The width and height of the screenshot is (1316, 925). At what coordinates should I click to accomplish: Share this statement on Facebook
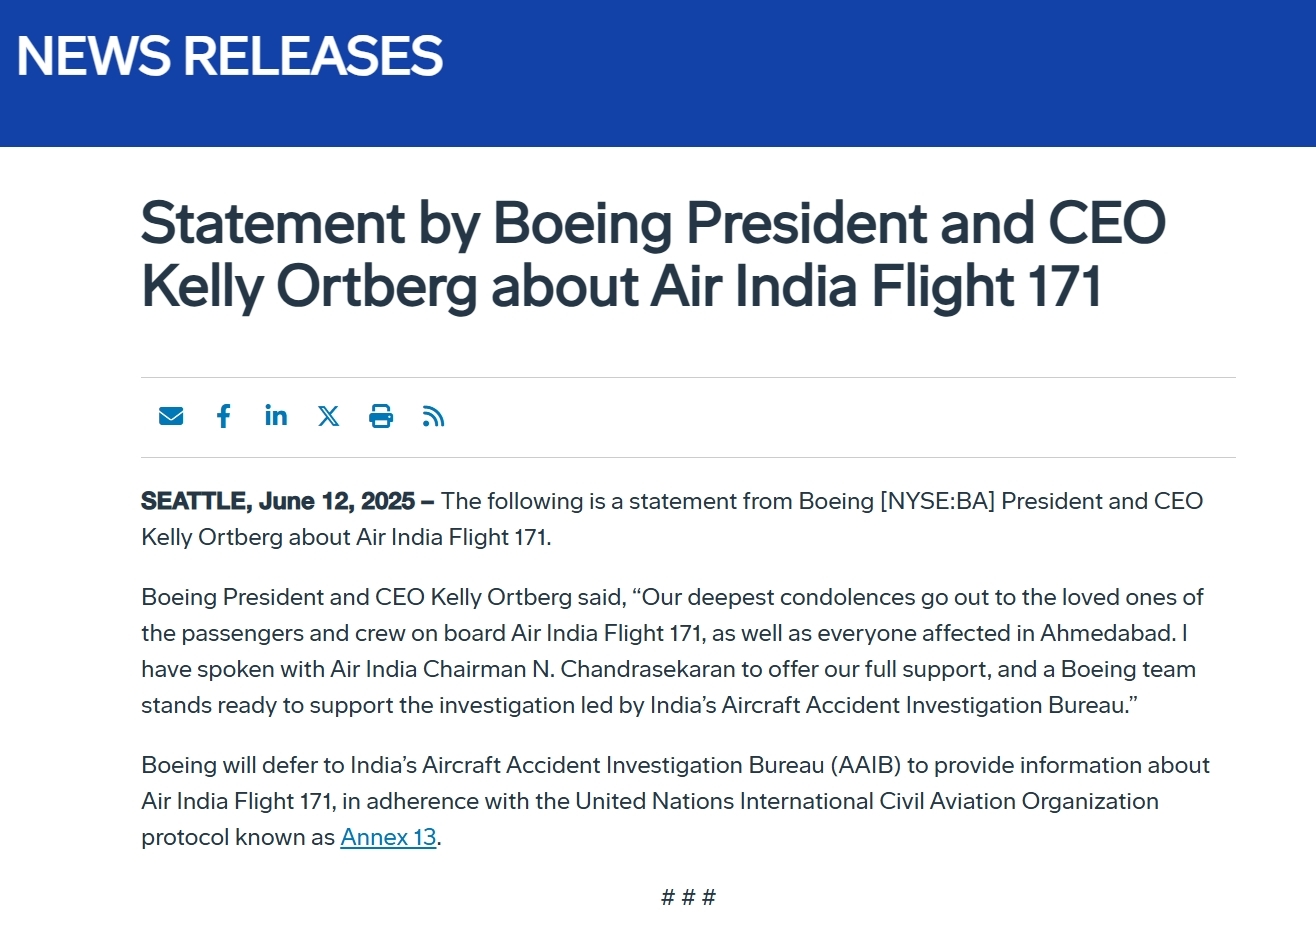pyautogui.click(x=224, y=416)
